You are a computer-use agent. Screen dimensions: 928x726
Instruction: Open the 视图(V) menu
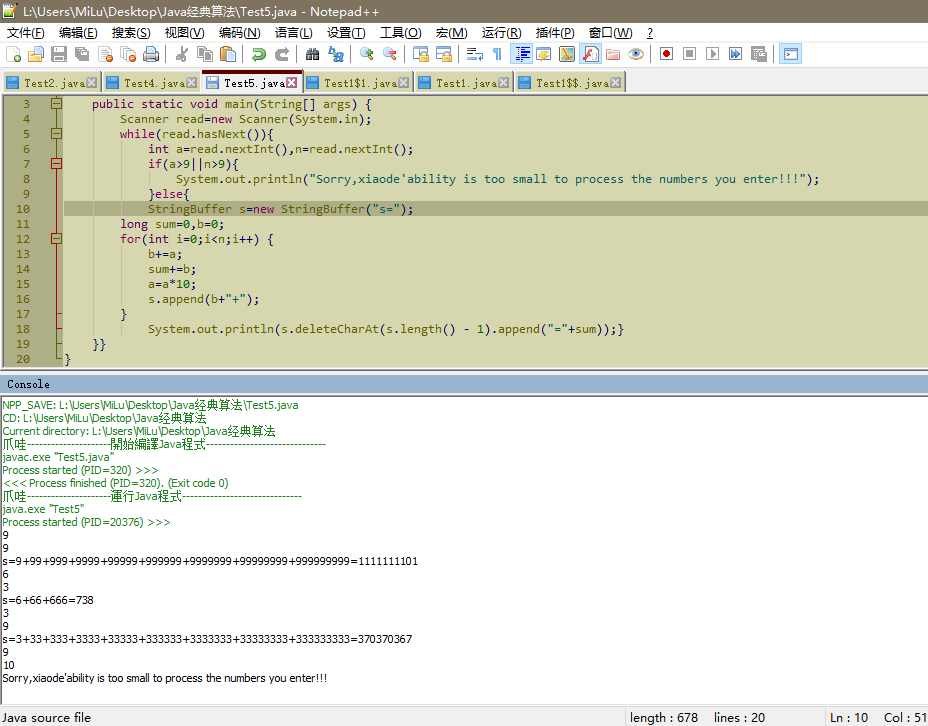click(184, 33)
